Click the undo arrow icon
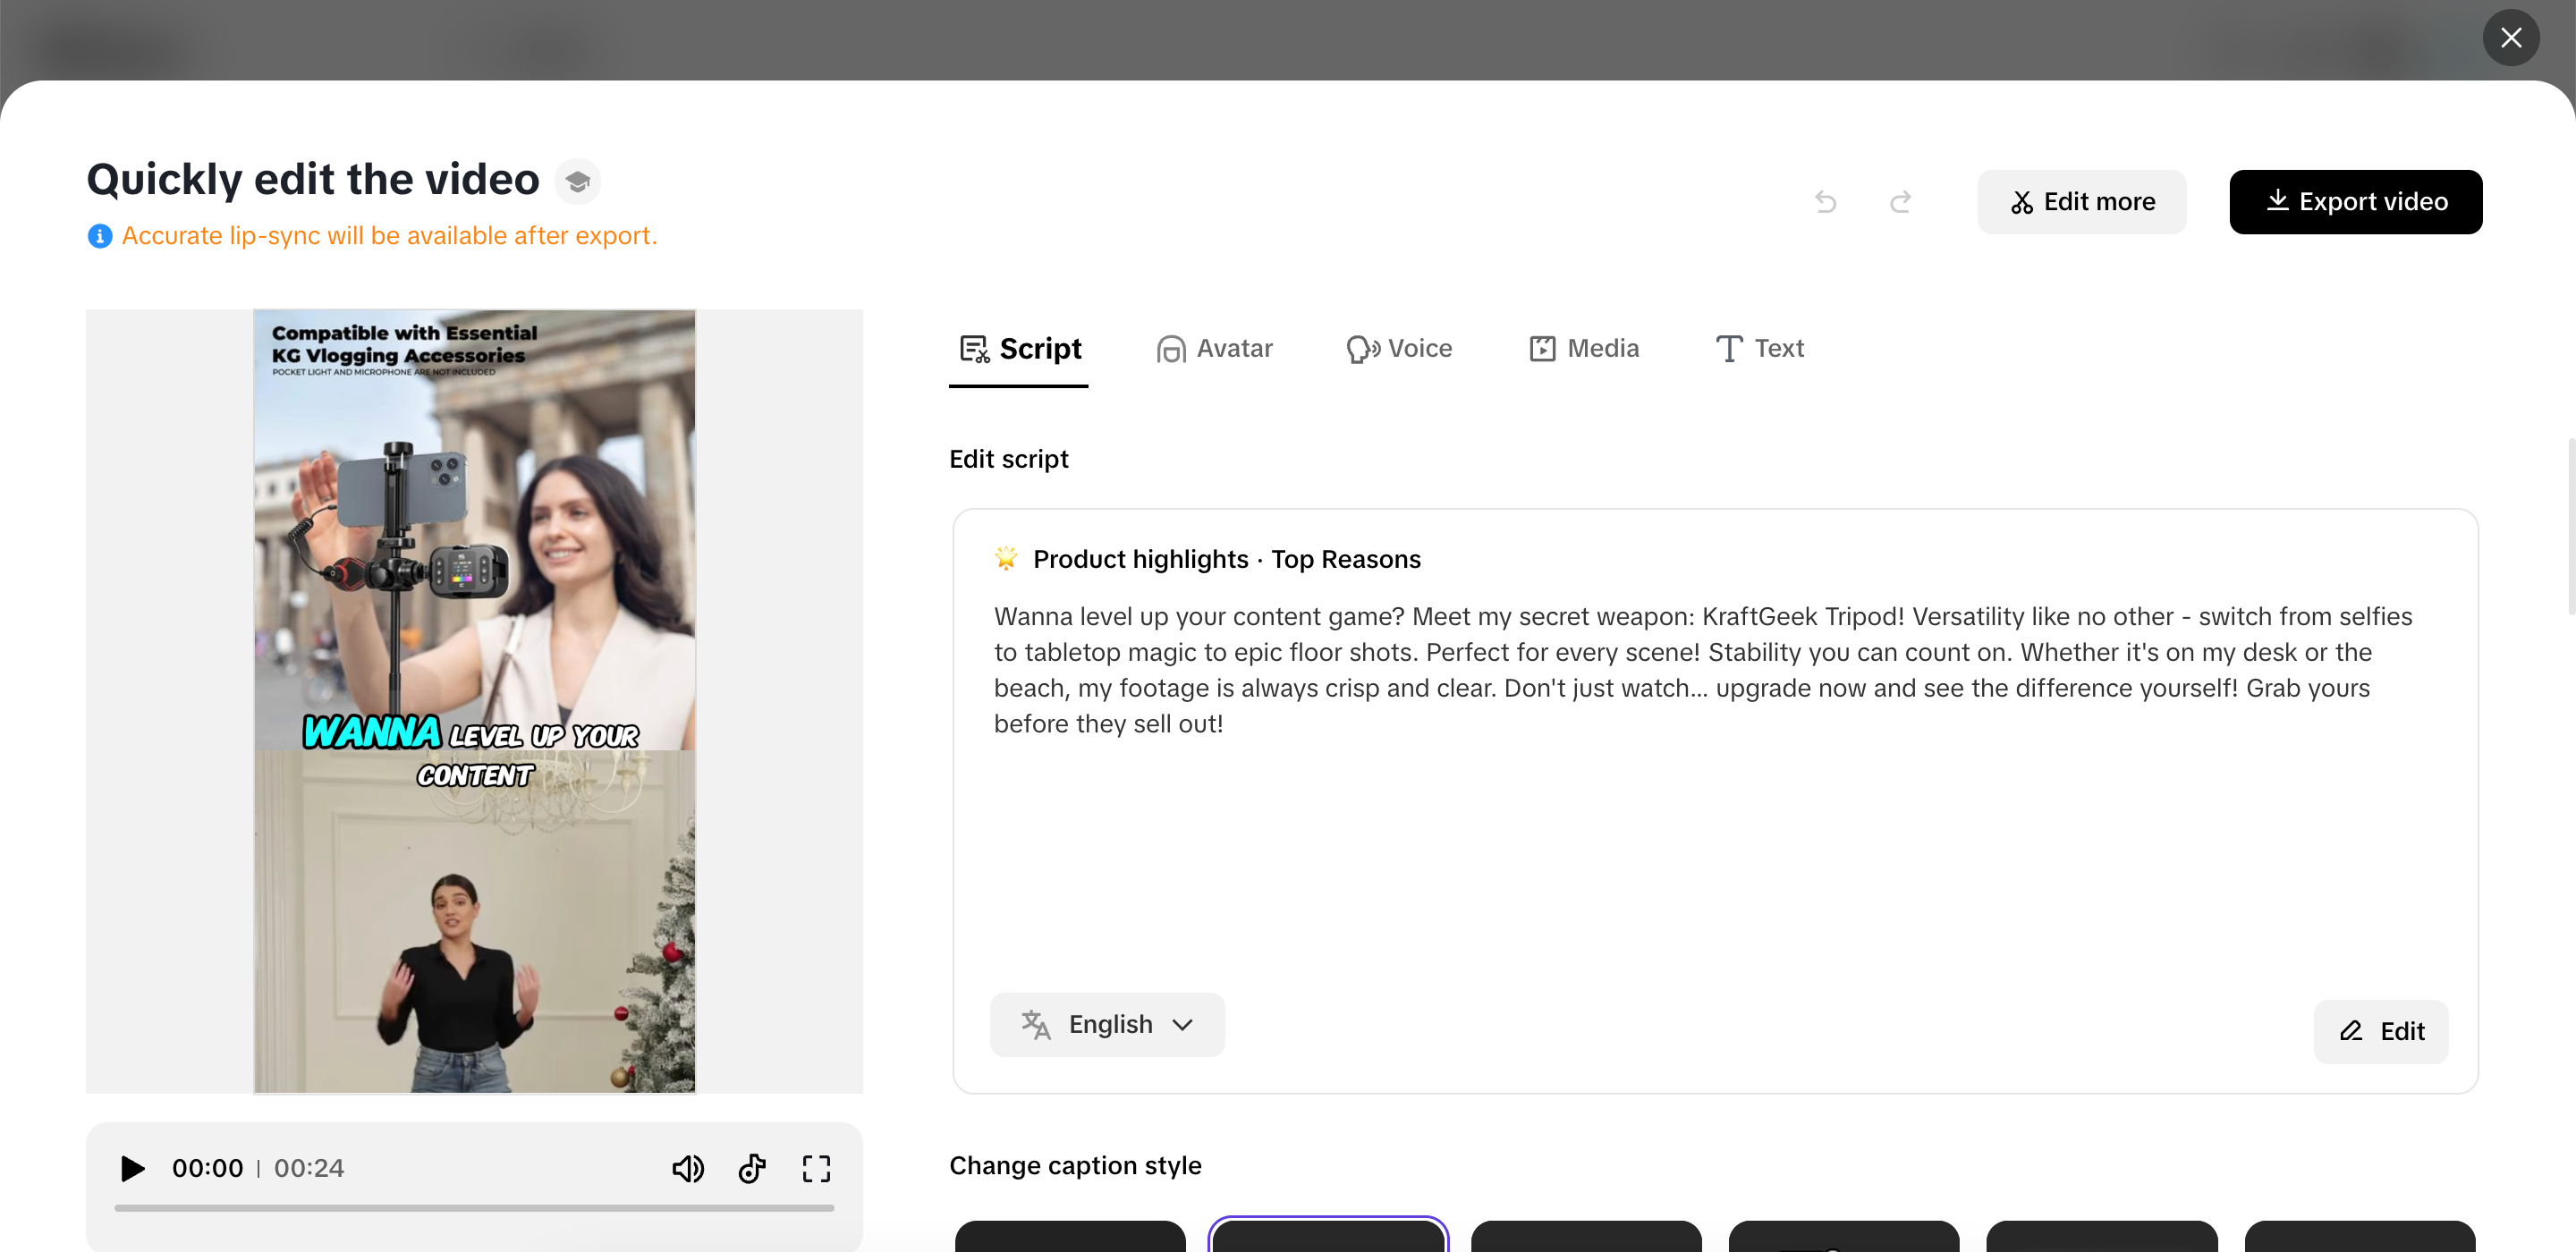Image resolution: width=2576 pixels, height=1252 pixels. 1825,202
